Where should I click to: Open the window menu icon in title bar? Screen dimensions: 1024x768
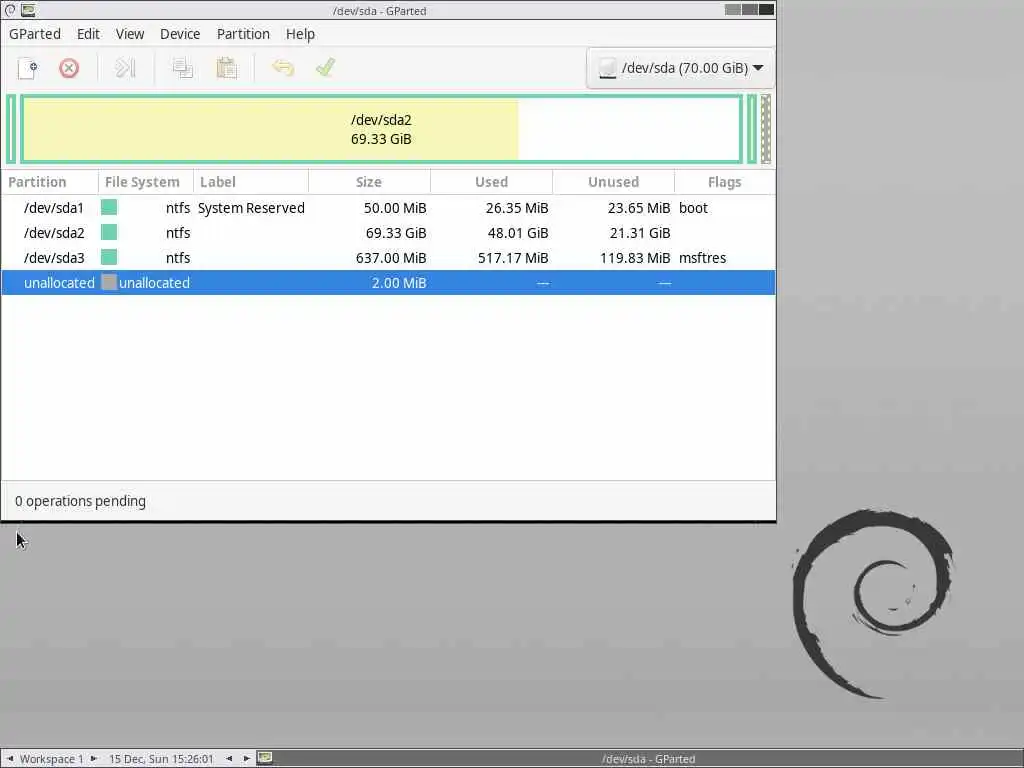10,10
